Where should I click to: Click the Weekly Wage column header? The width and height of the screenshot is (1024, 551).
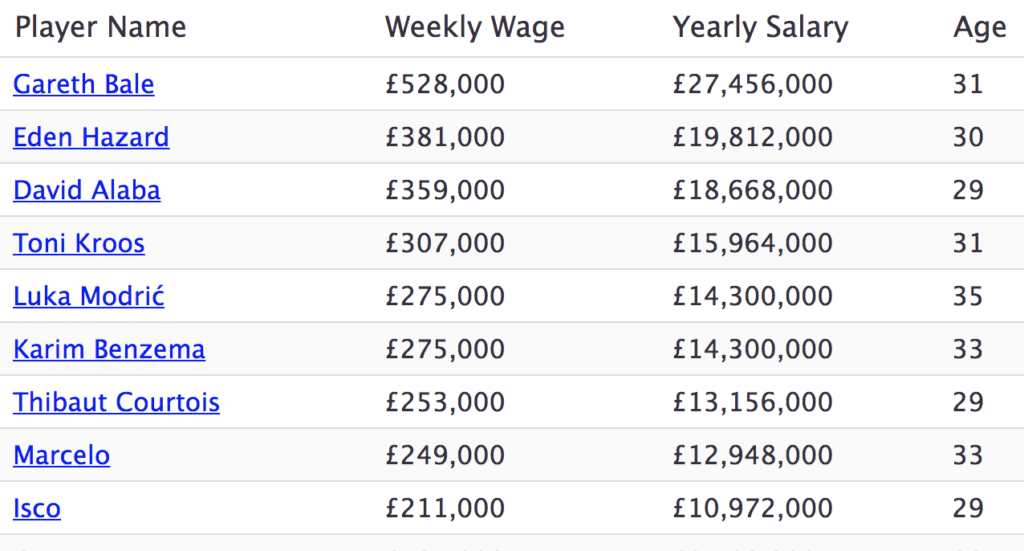[x=475, y=27]
